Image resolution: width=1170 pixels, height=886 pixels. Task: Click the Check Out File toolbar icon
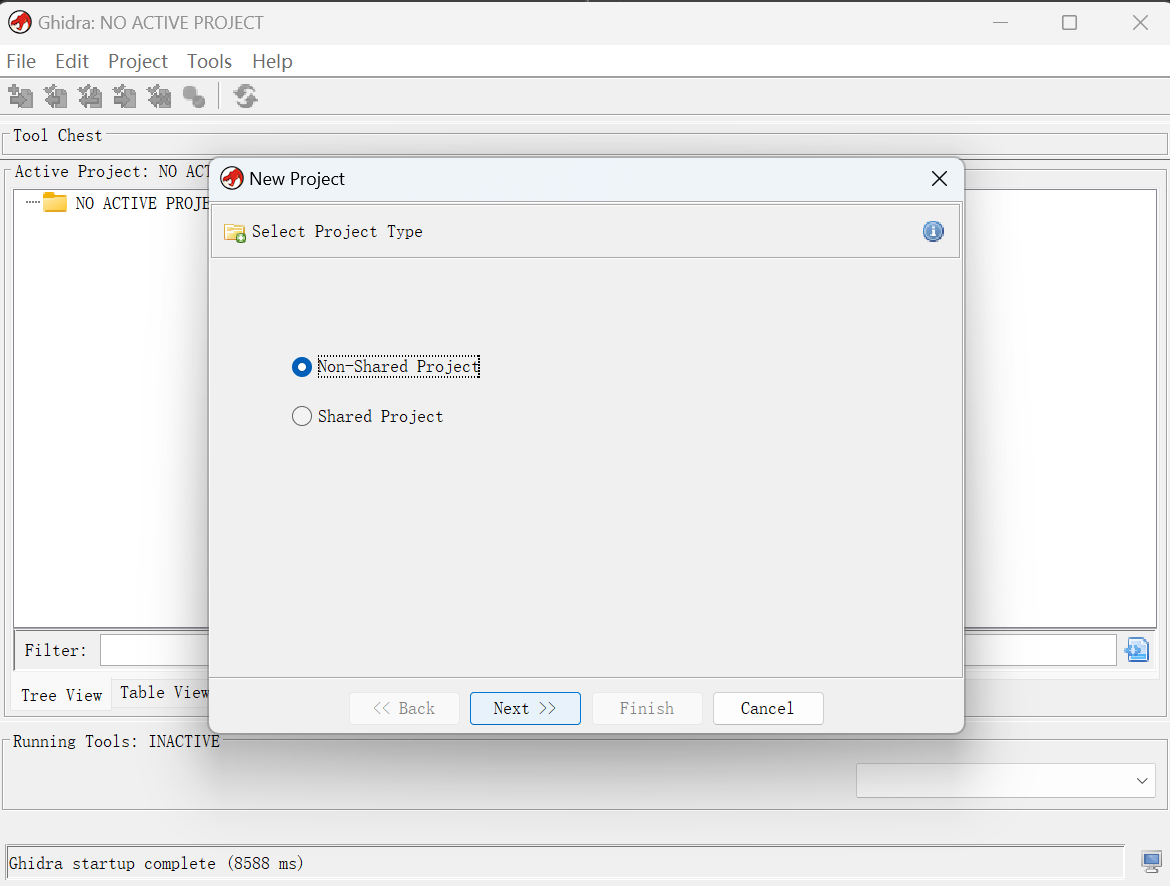[x=55, y=96]
